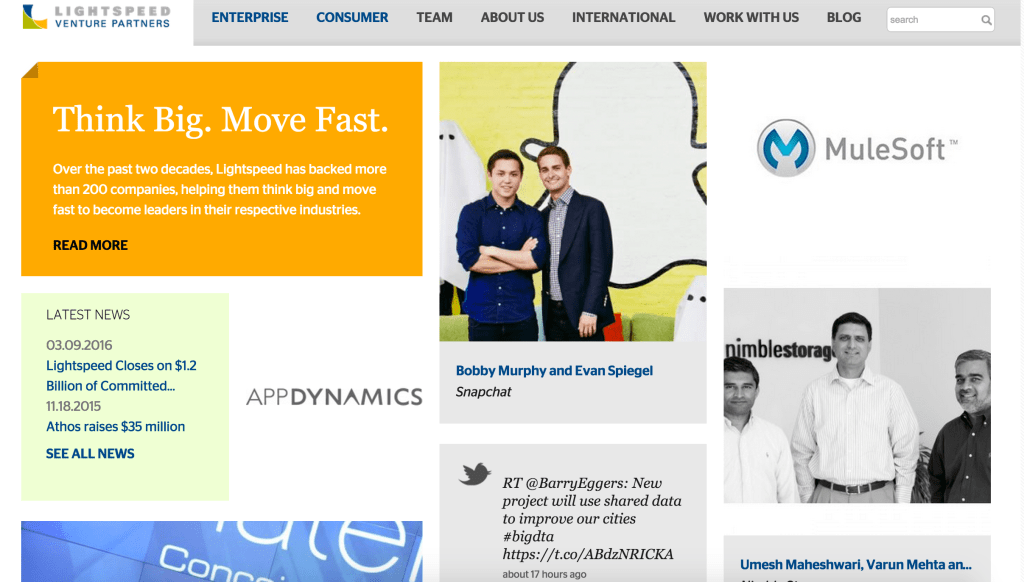This screenshot has width=1024, height=582.
Task: Open the MuleSoft logo tile
Action: click(x=857, y=148)
